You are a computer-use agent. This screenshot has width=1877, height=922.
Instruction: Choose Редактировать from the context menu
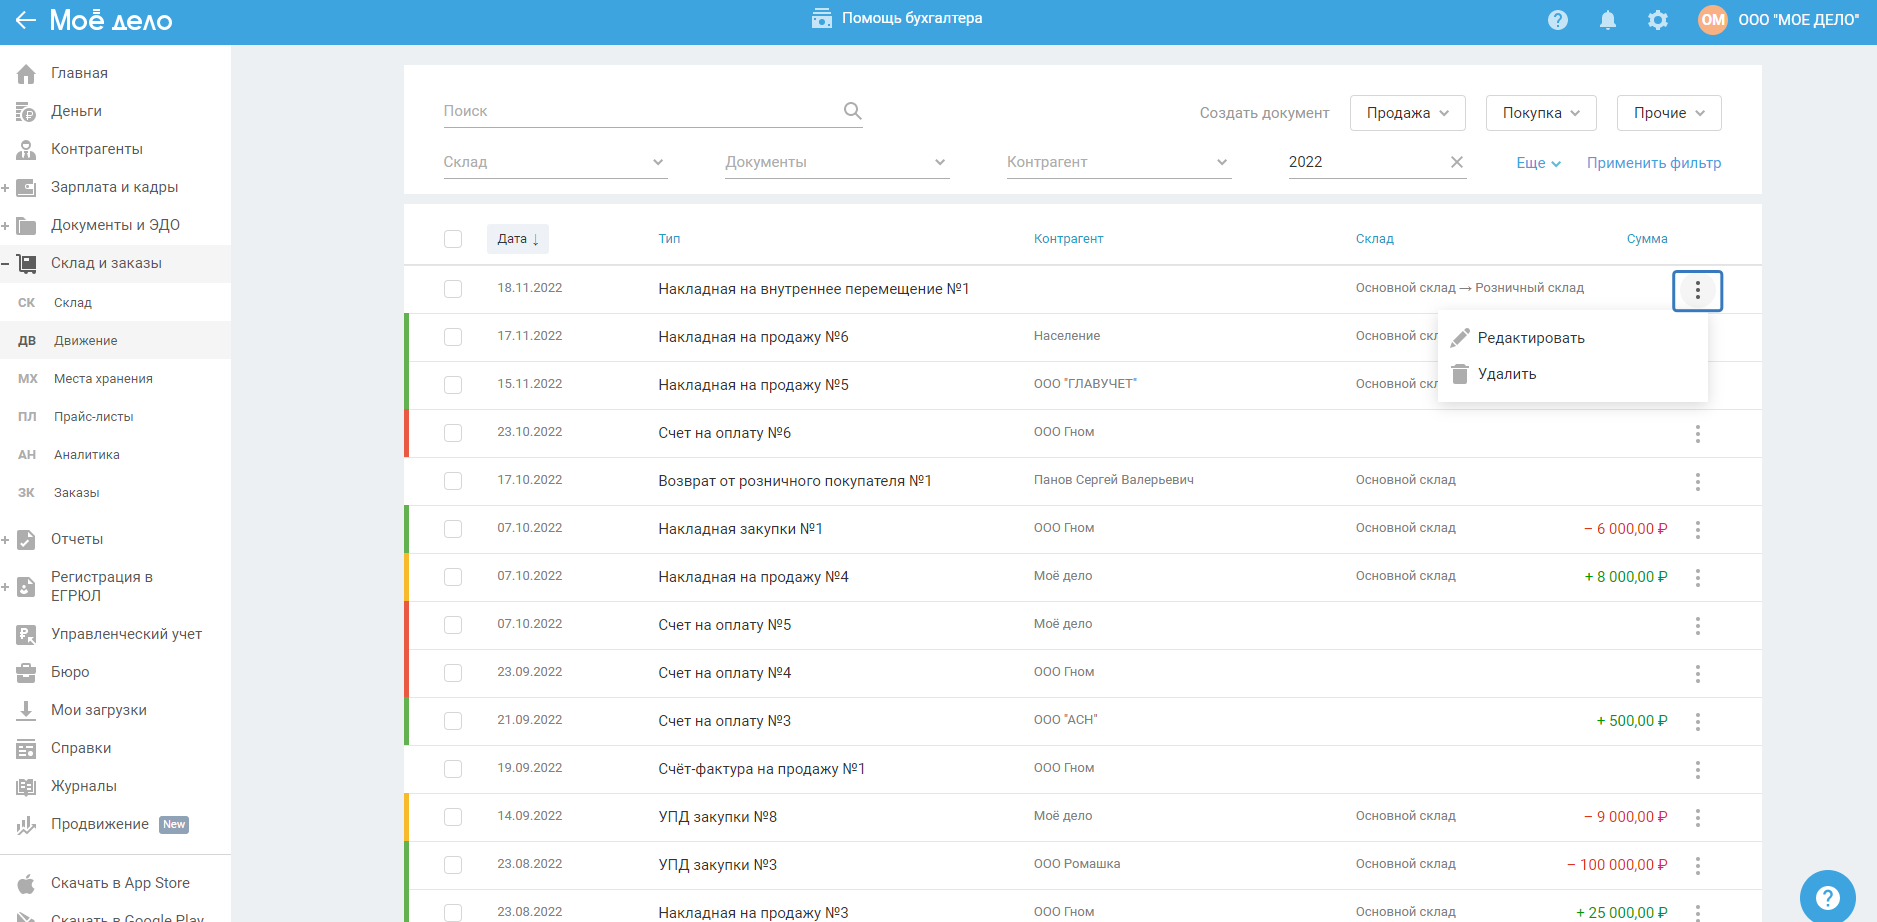(x=1530, y=338)
